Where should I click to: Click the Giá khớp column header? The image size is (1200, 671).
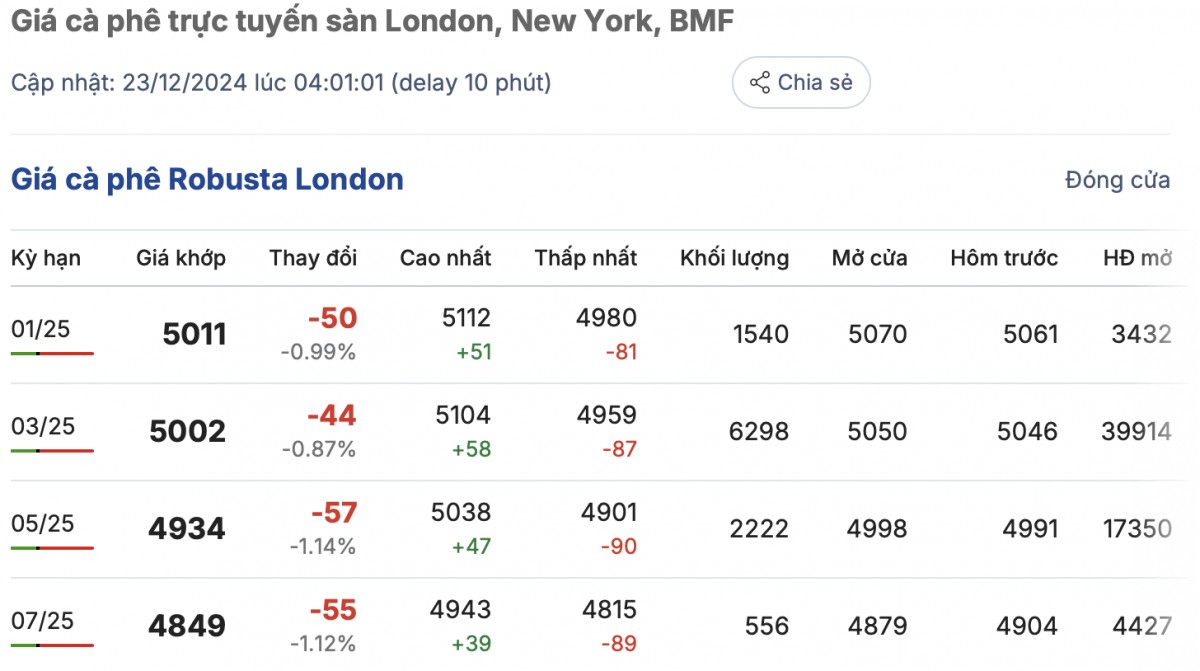point(181,258)
